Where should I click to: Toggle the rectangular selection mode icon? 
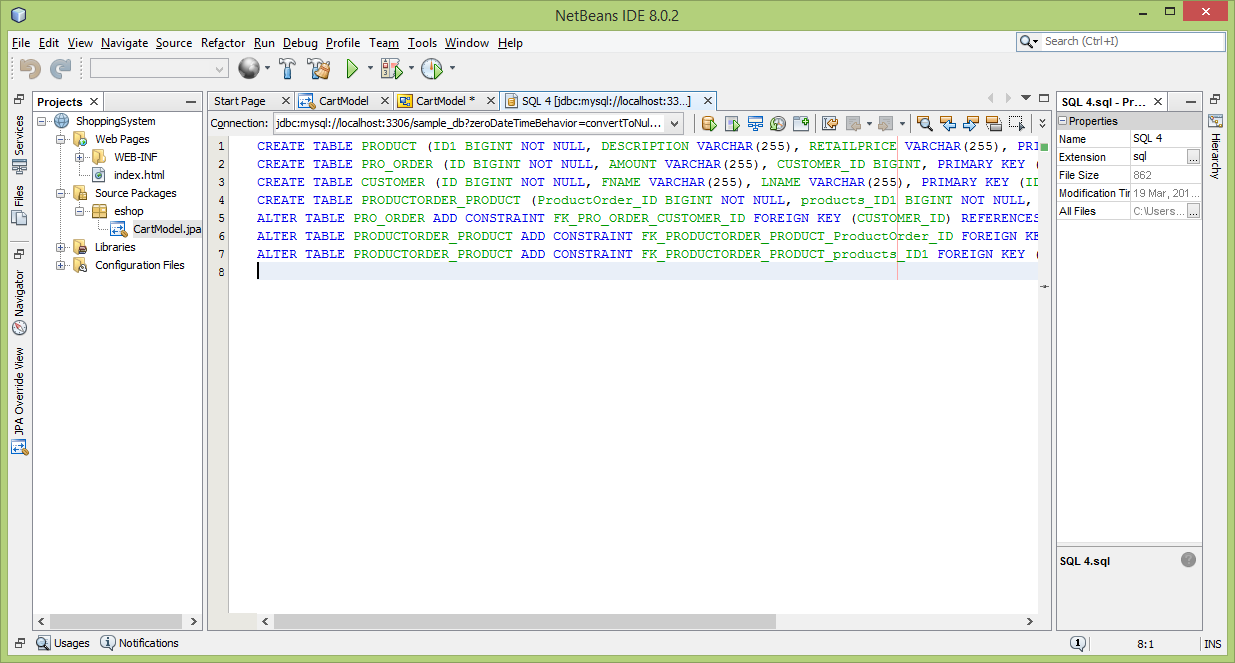coord(1016,123)
